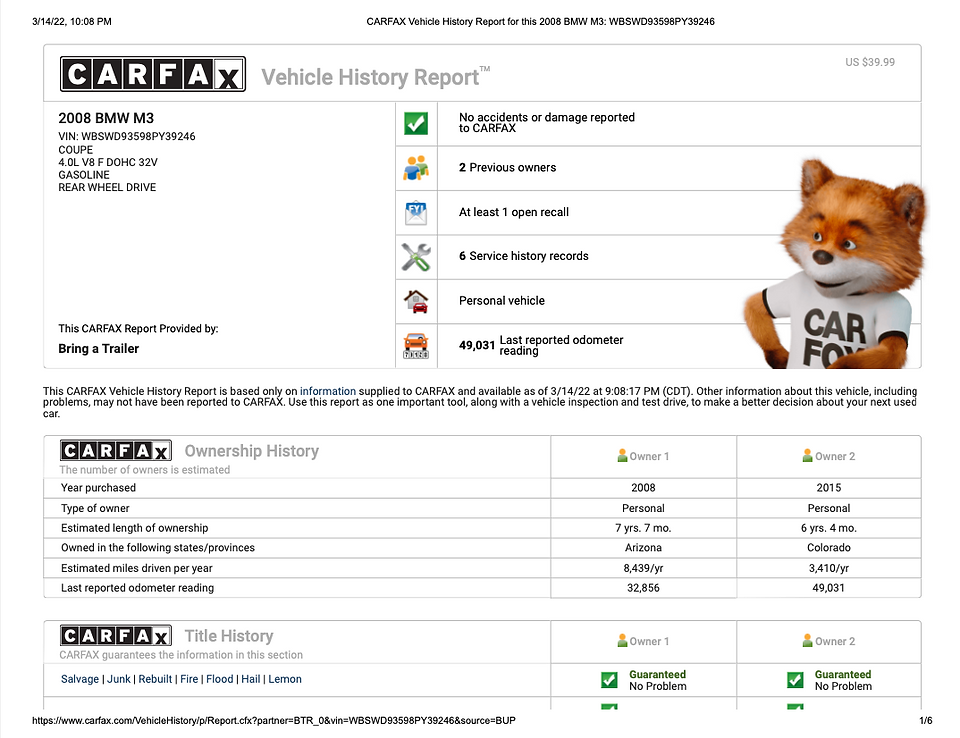Click the '3/14/22, 10:08 PM' print timestamp
The image size is (960, 738).
pos(72,21)
